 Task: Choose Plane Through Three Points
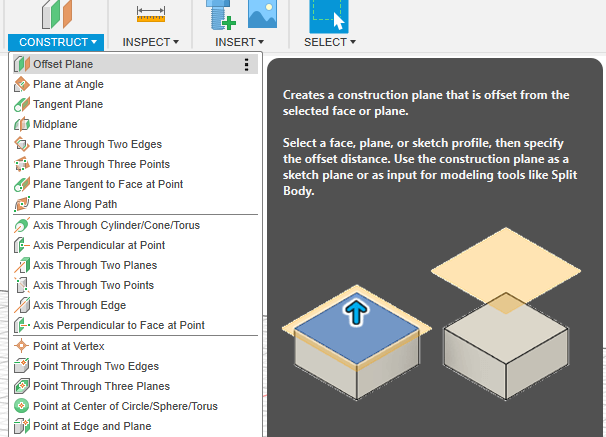[x=135, y=164]
